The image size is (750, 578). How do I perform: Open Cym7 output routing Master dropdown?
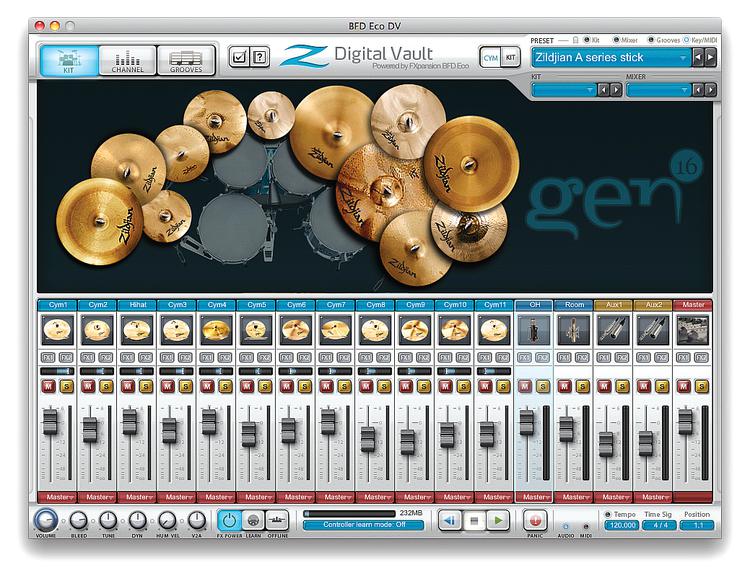pyautogui.click(x=335, y=497)
